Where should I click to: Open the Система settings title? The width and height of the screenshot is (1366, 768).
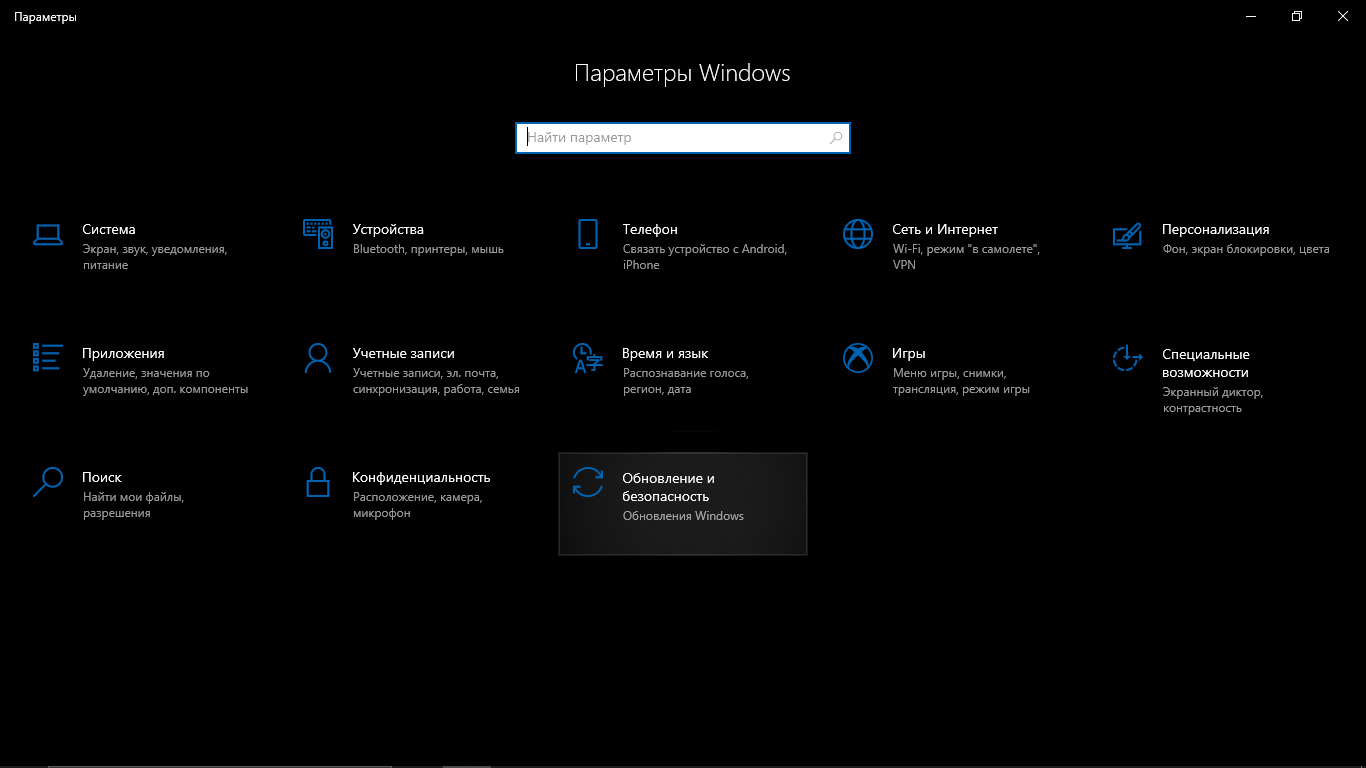click(x=109, y=229)
